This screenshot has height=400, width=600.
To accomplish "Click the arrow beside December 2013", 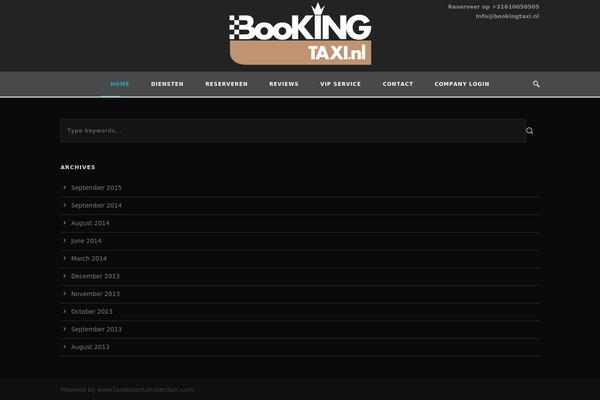I will point(65,276).
